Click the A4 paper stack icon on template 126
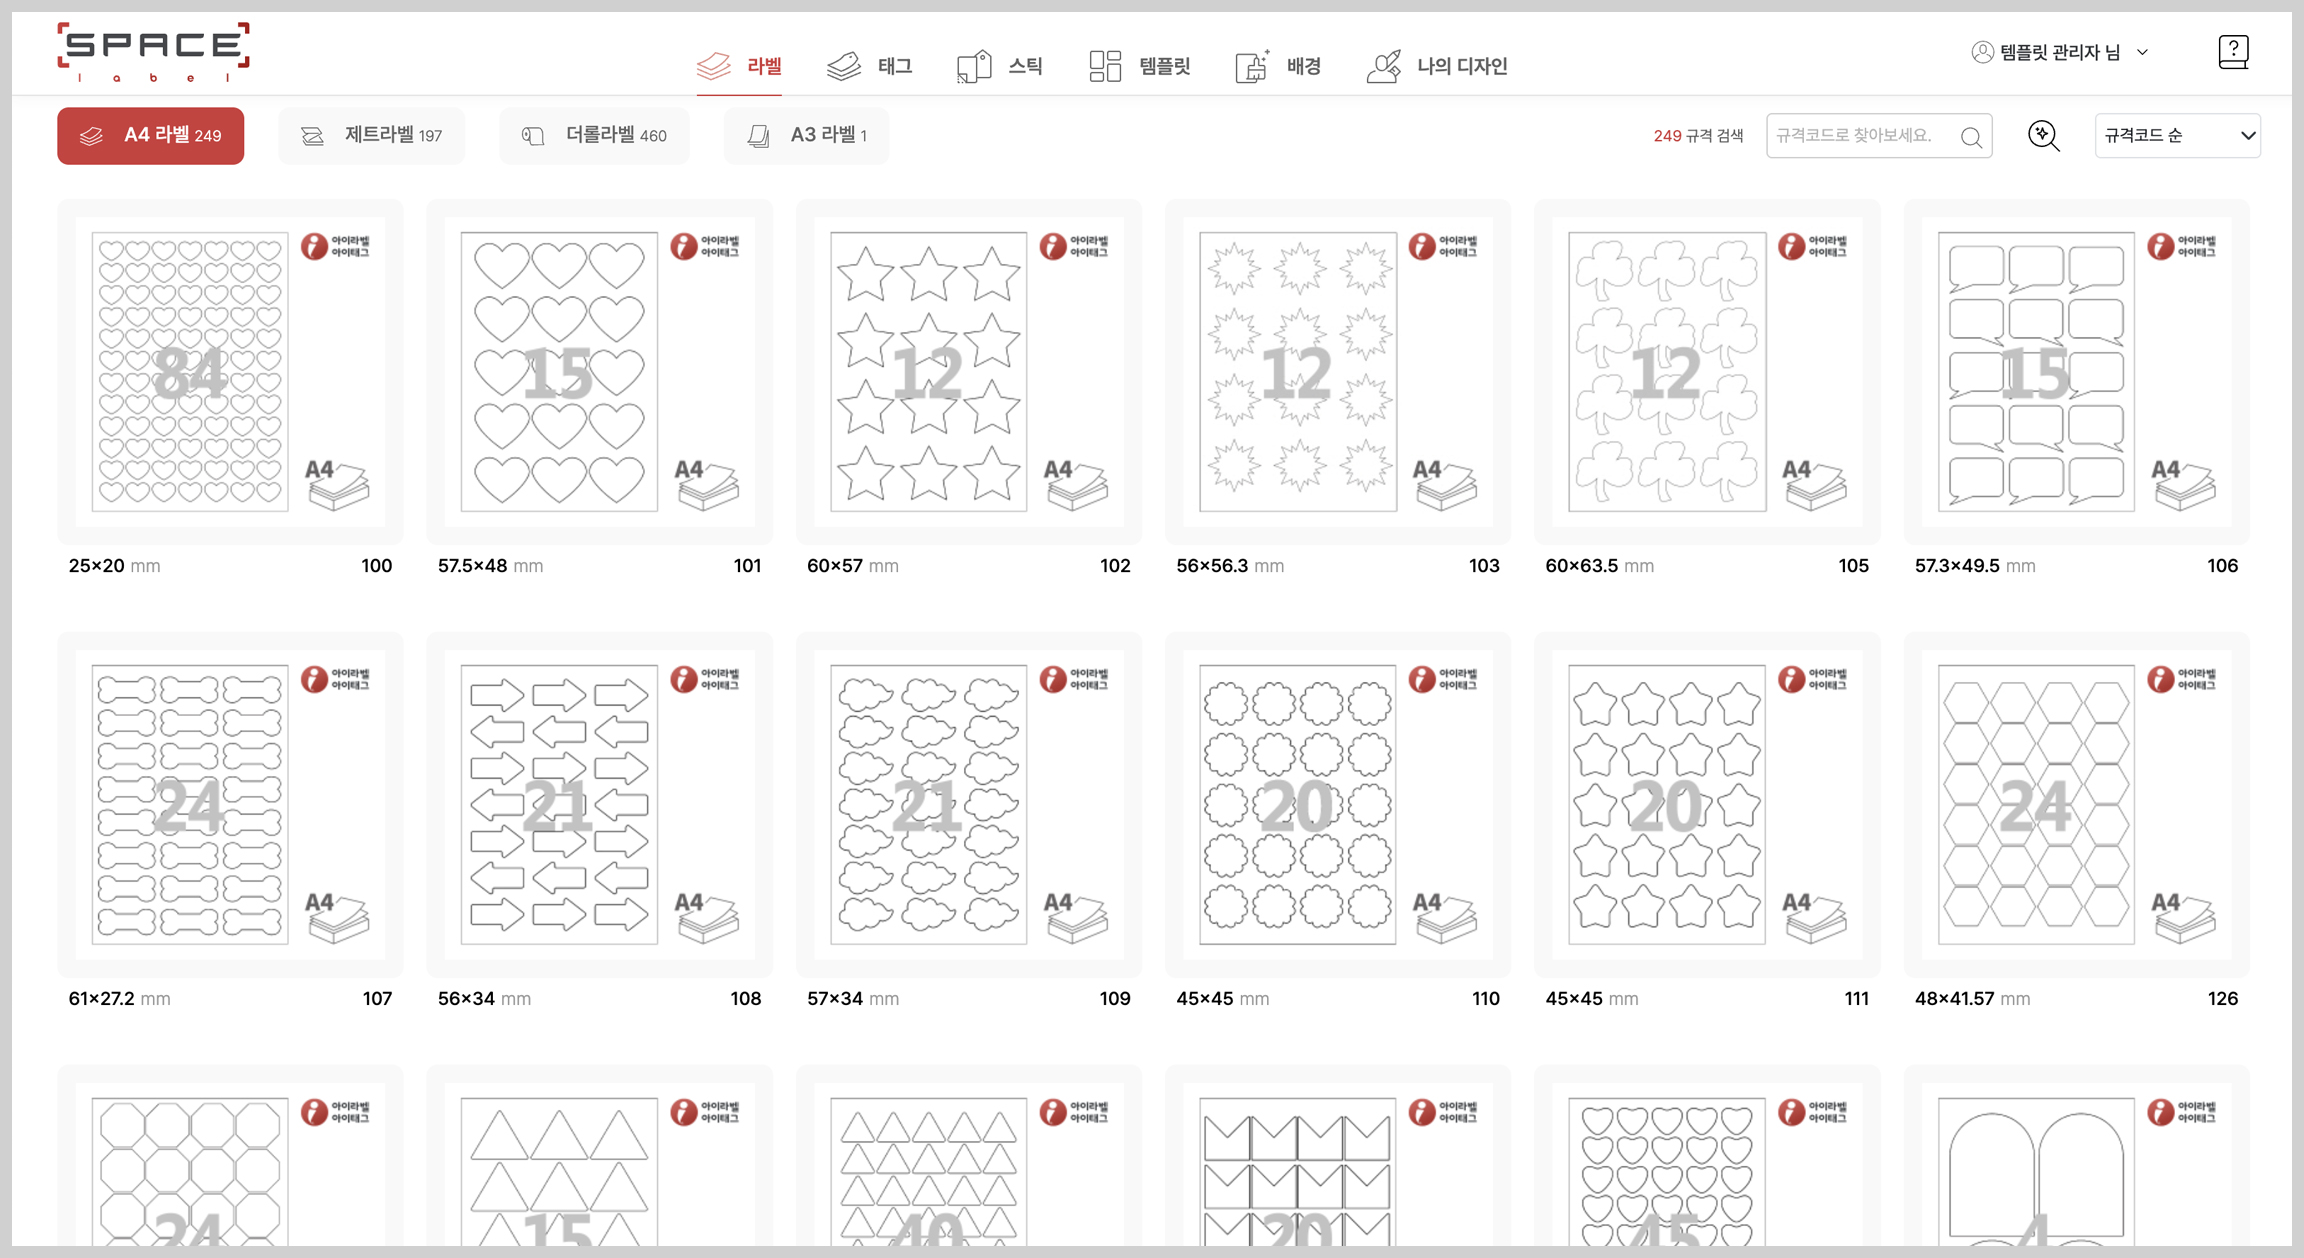 [x=2184, y=917]
